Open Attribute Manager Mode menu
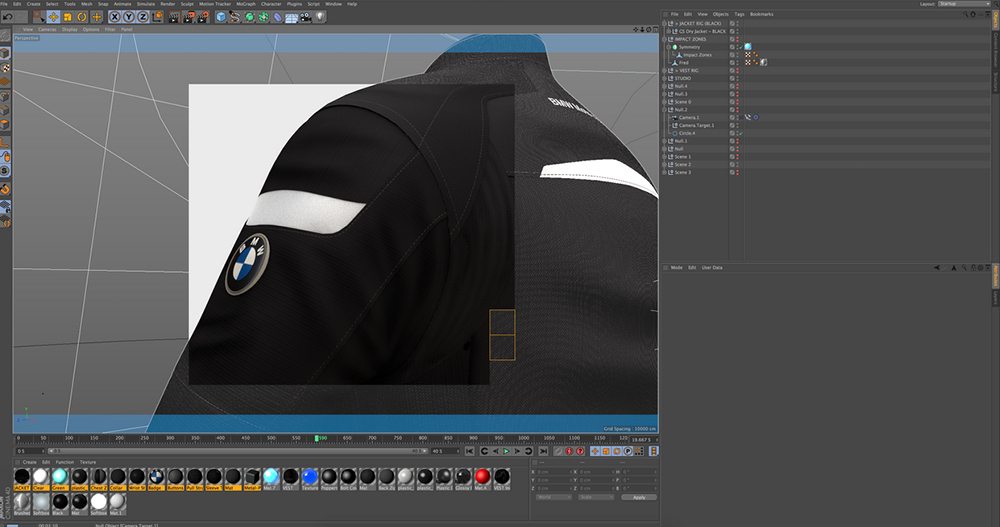The height and width of the screenshot is (527, 1000). [x=677, y=268]
